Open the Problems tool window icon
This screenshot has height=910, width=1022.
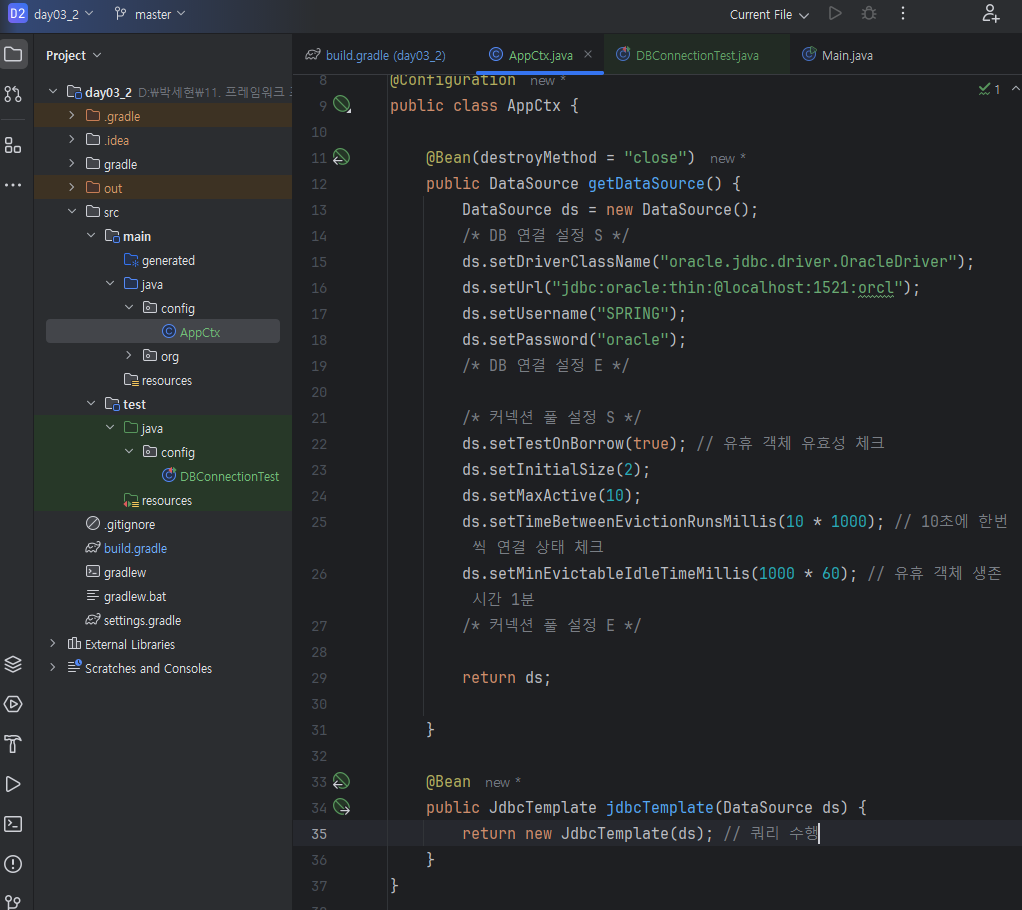coord(13,864)
